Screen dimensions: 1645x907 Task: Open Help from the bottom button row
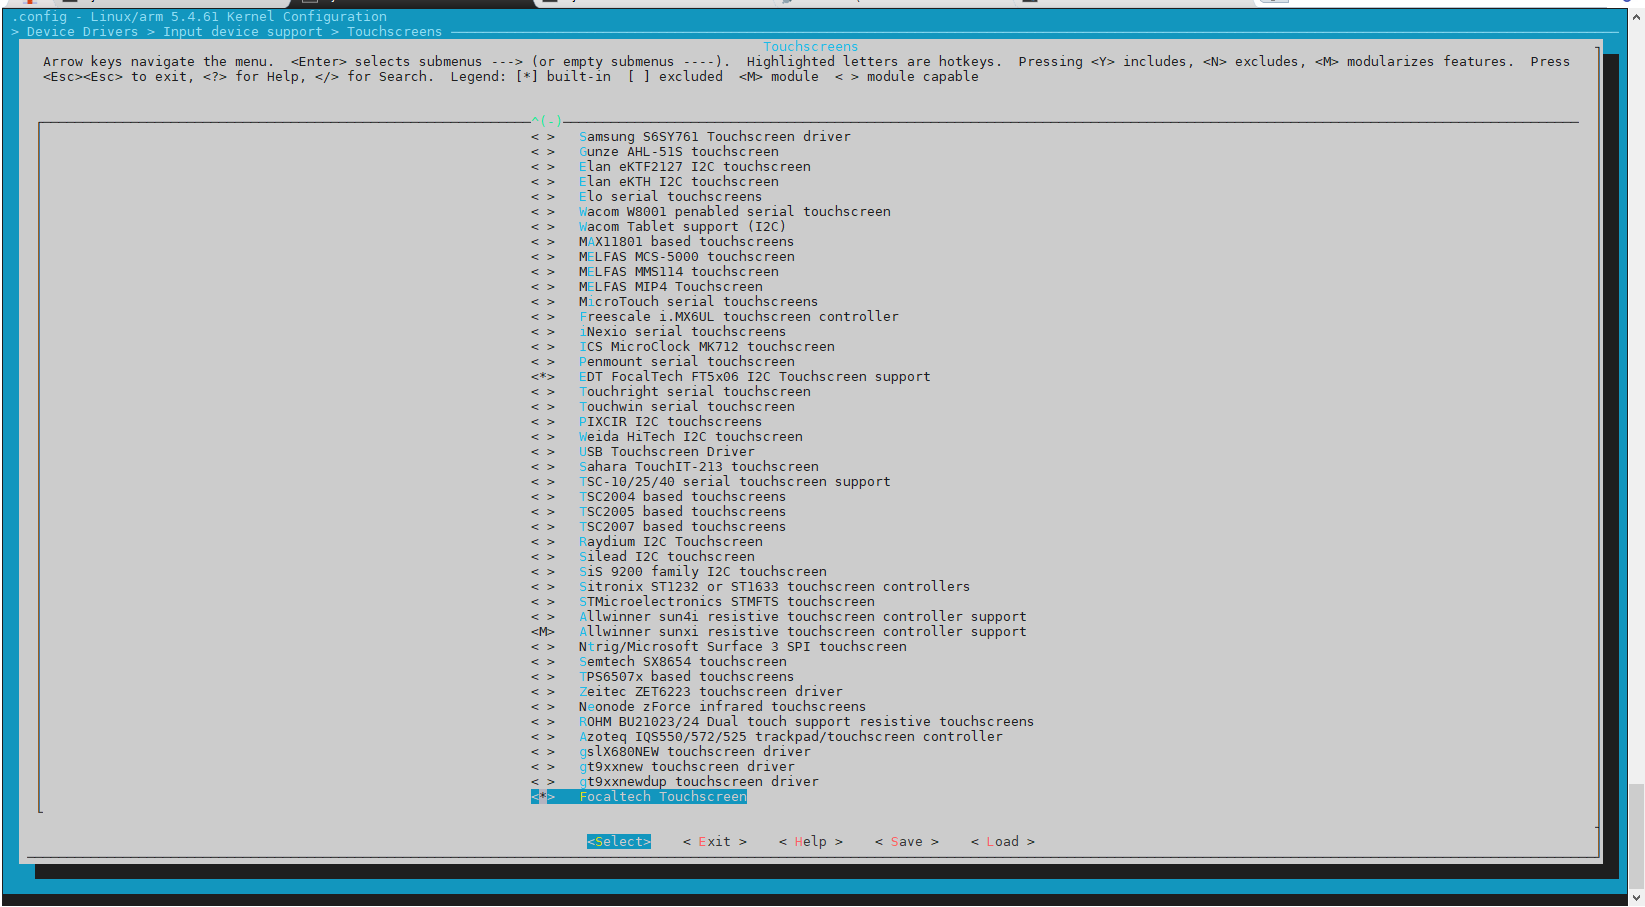click(x=810, y=842)
